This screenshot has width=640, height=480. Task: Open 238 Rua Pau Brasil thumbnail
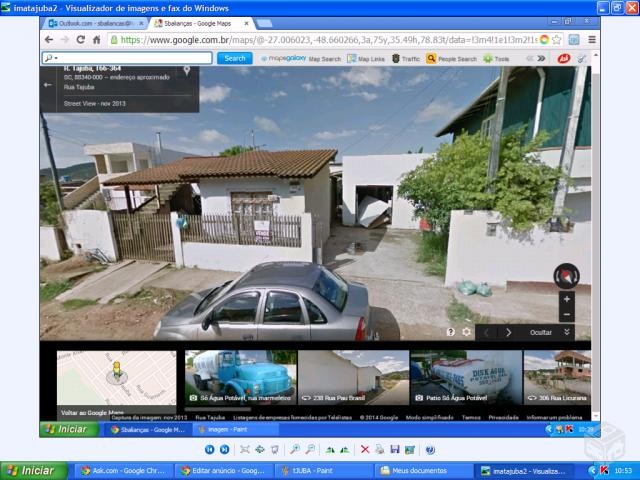(353, 378)
